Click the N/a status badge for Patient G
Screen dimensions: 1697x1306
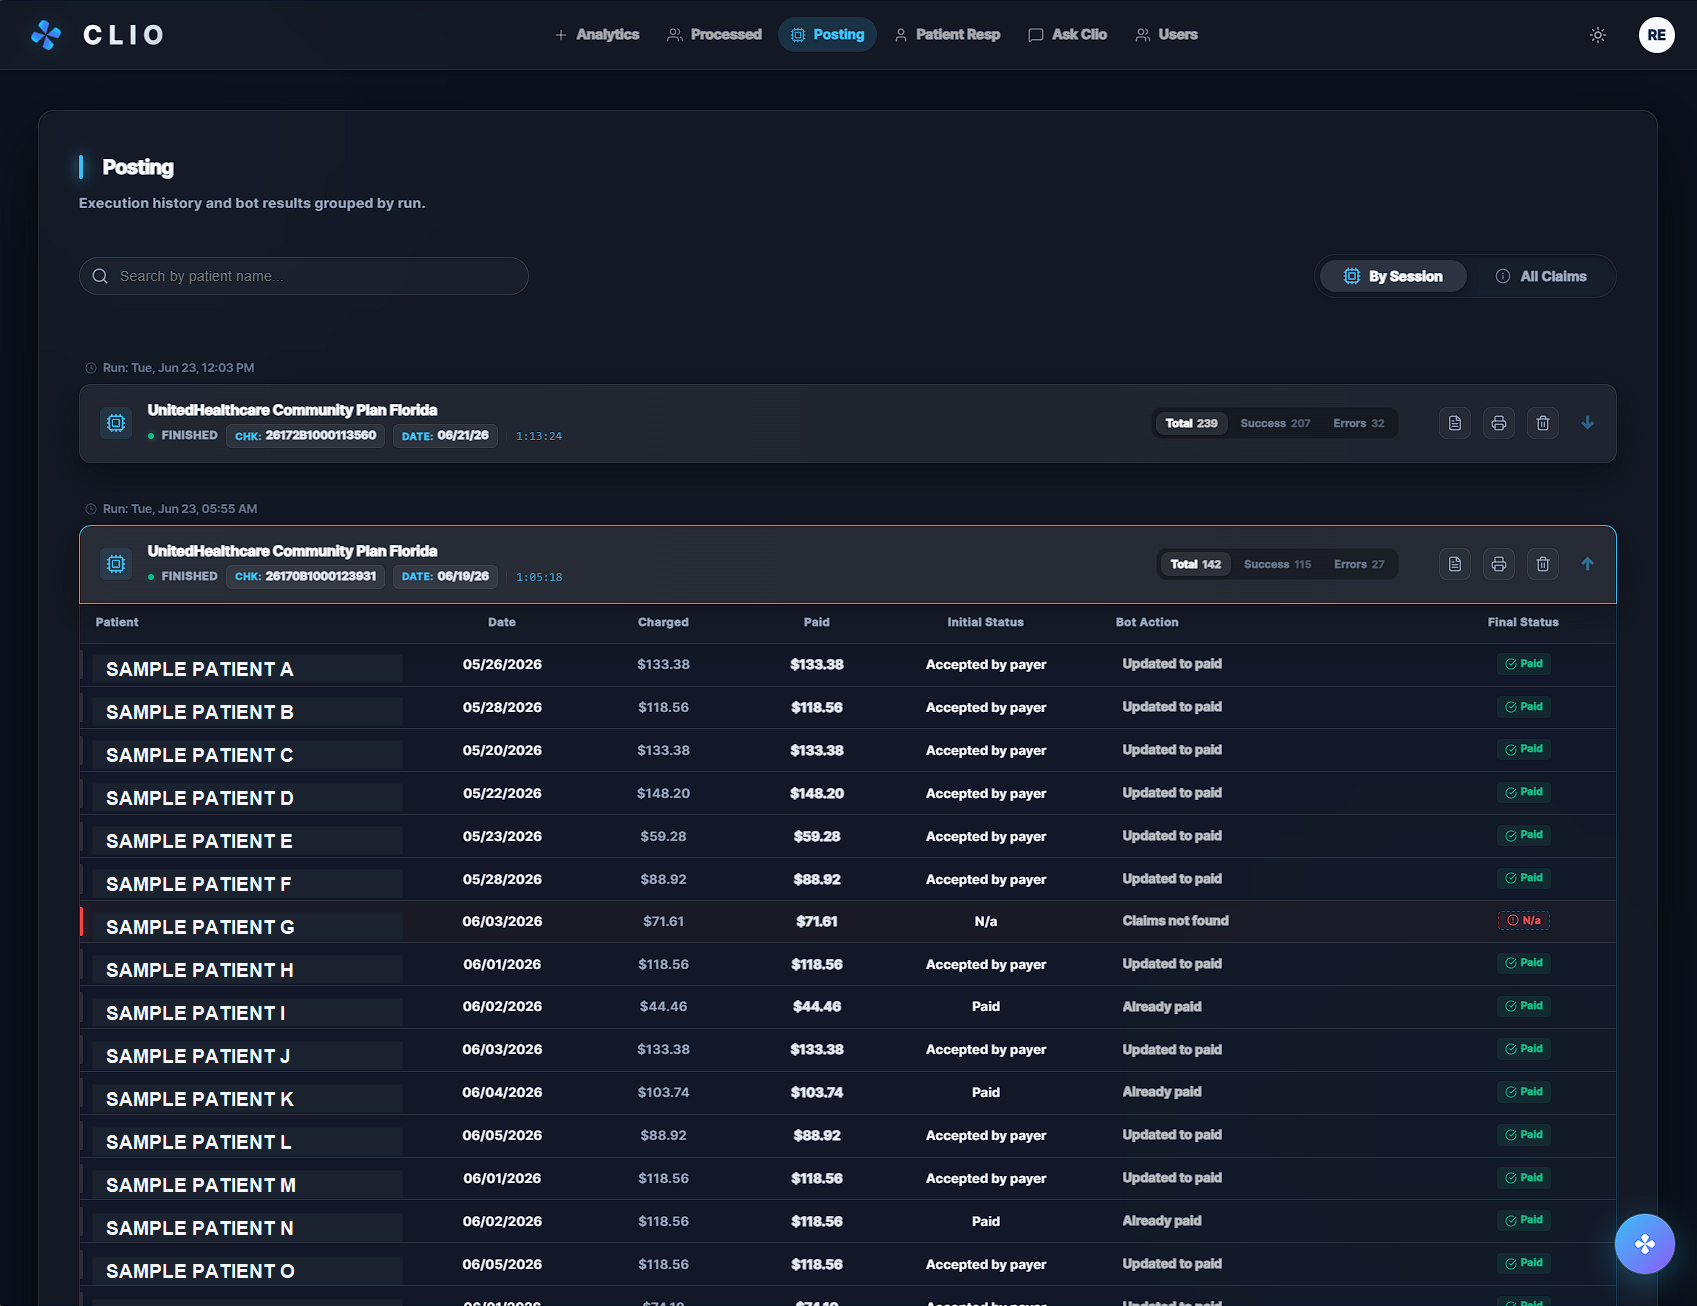pyautogui.click(x=1524, y=920)
